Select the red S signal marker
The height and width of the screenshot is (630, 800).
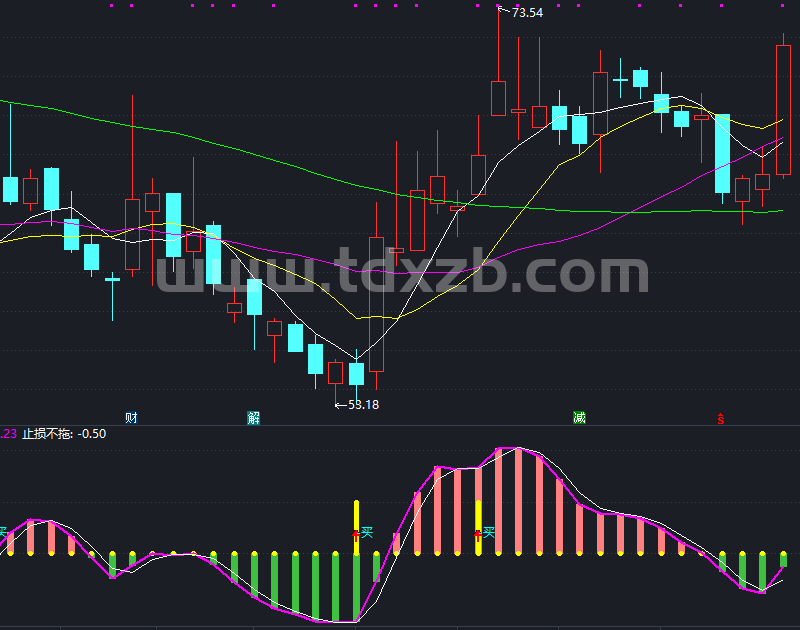pyautogui.click(x=720, y=419)
